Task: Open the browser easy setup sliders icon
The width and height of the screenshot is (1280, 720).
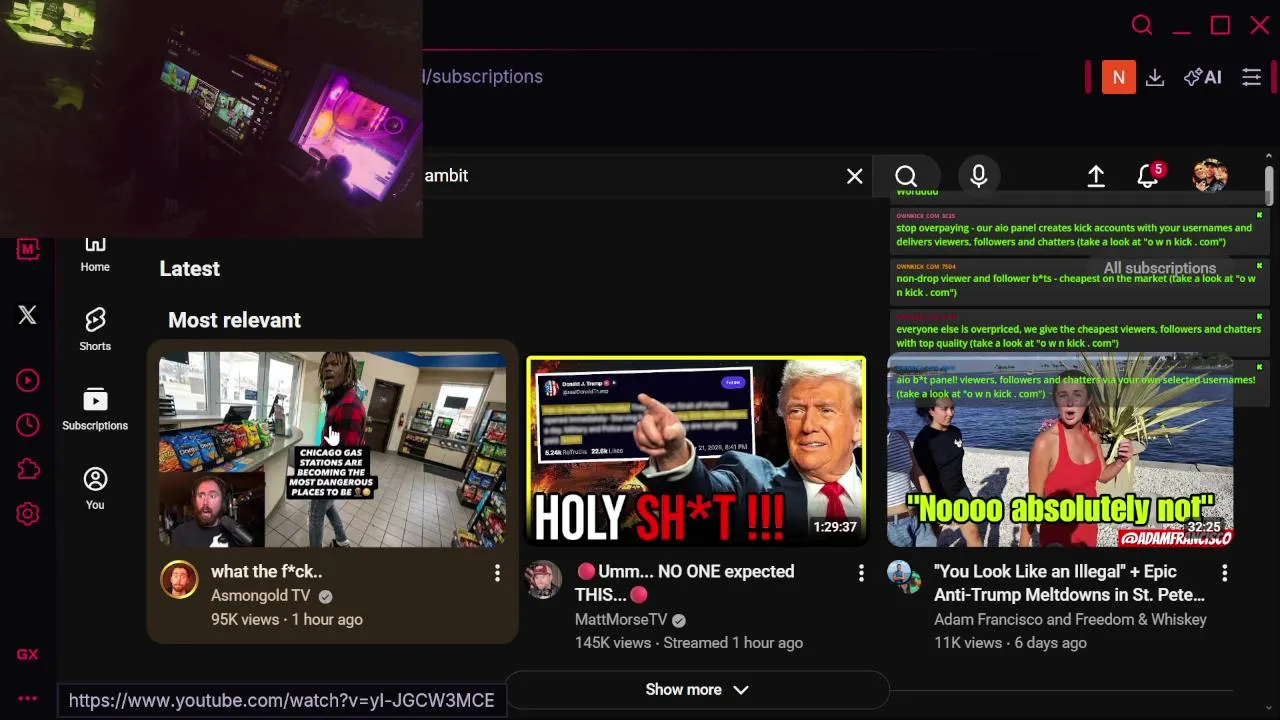Action: 1251,77
